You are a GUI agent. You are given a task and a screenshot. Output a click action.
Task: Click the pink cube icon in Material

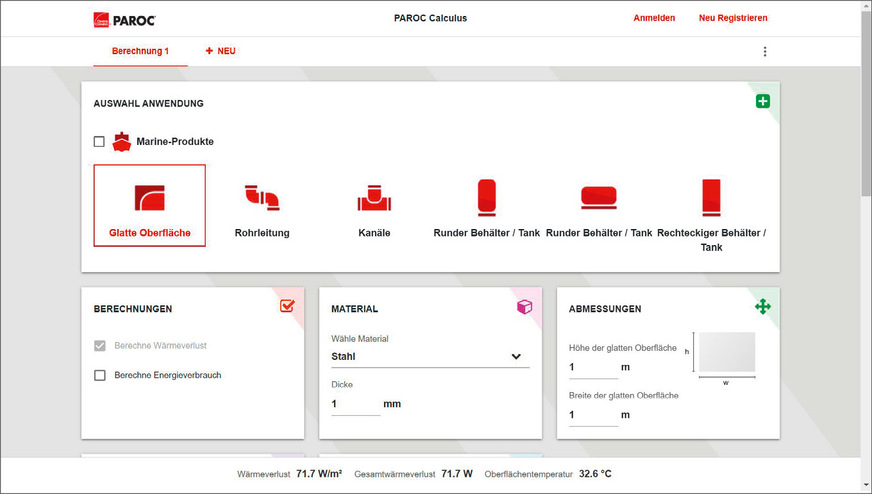coord(524,307)
